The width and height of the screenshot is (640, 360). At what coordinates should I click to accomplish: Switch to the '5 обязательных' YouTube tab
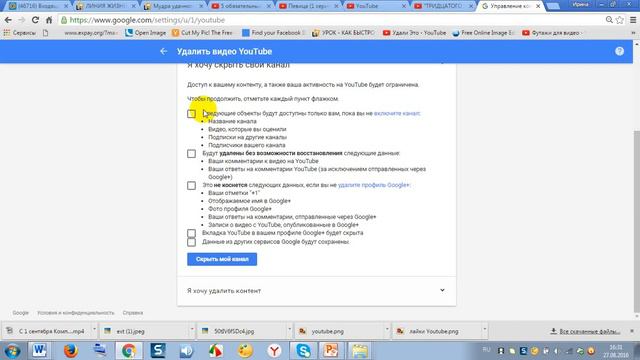click(241, 6)
